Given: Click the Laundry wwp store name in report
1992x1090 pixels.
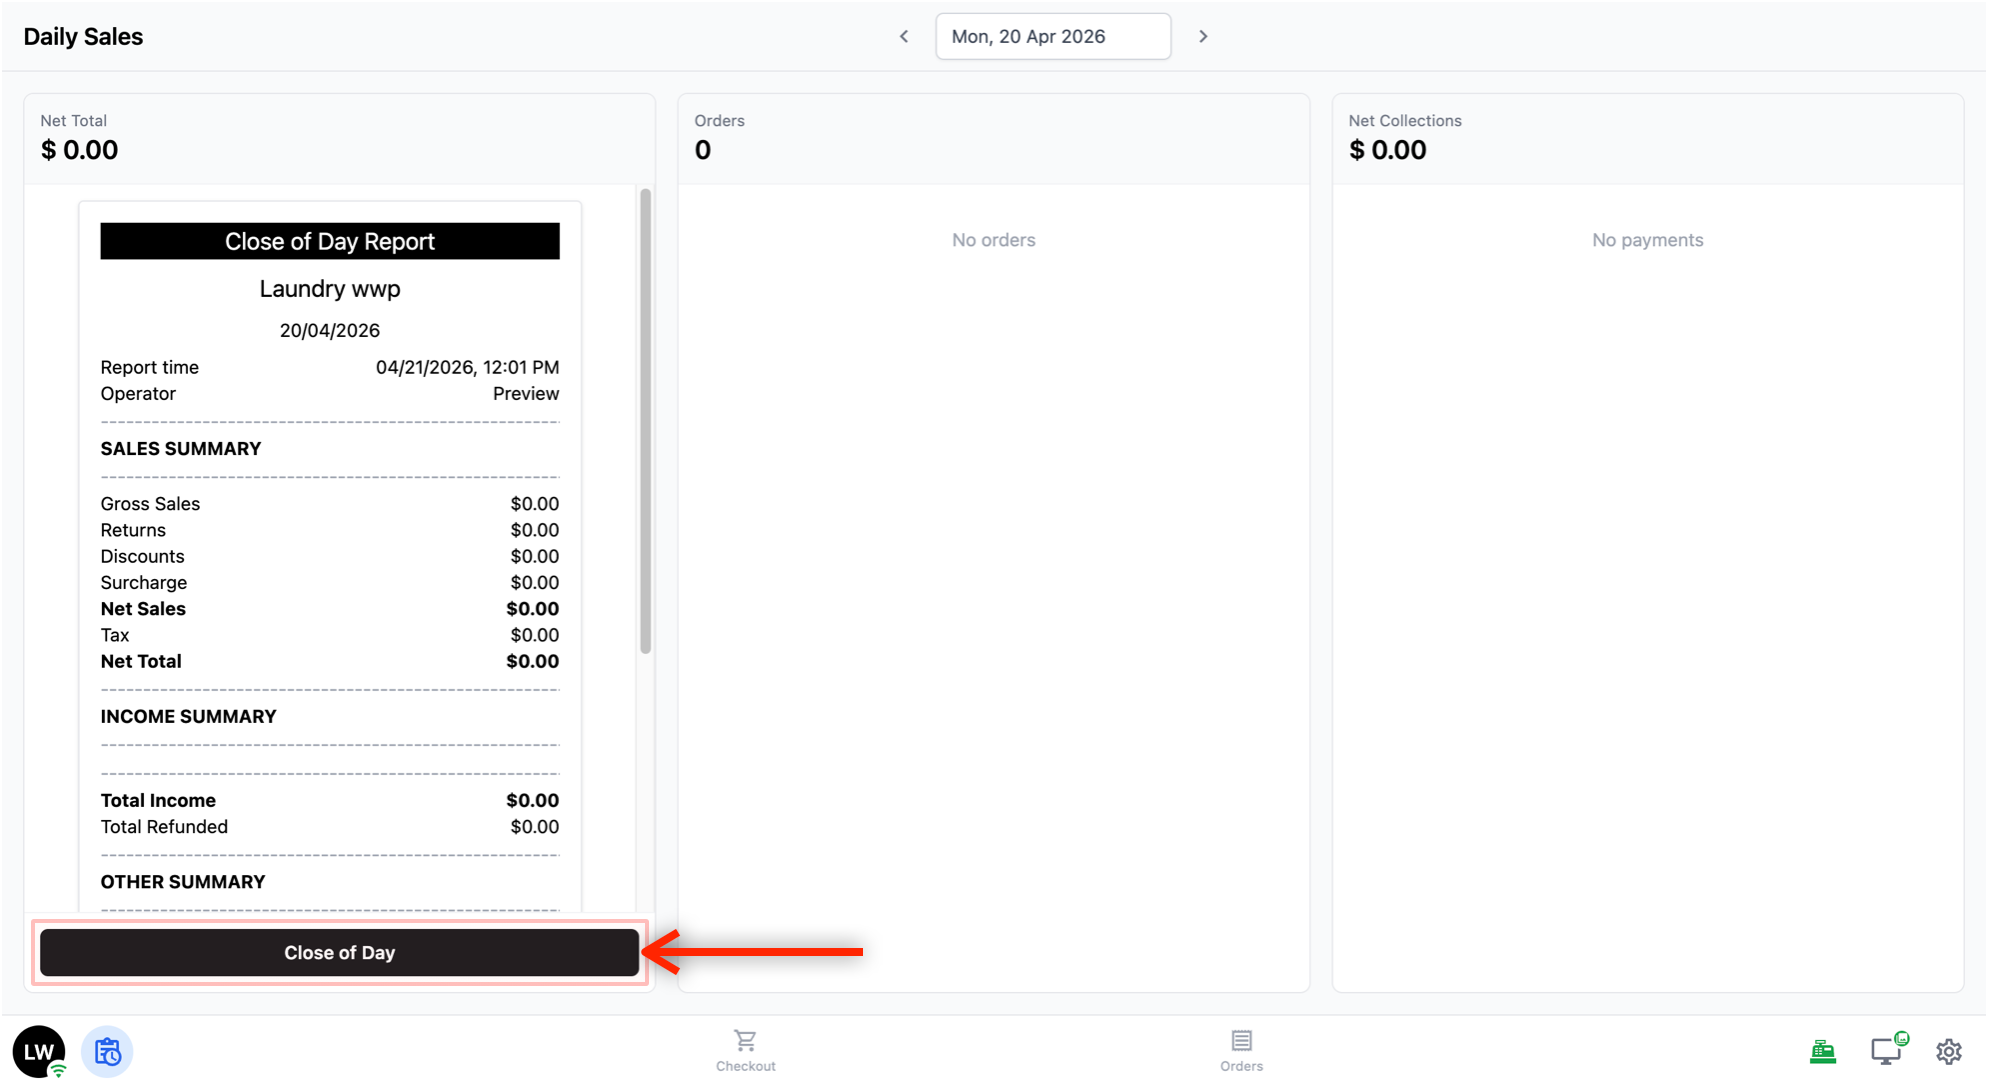Looking at the screenshot, I should [x=329, y=289].
